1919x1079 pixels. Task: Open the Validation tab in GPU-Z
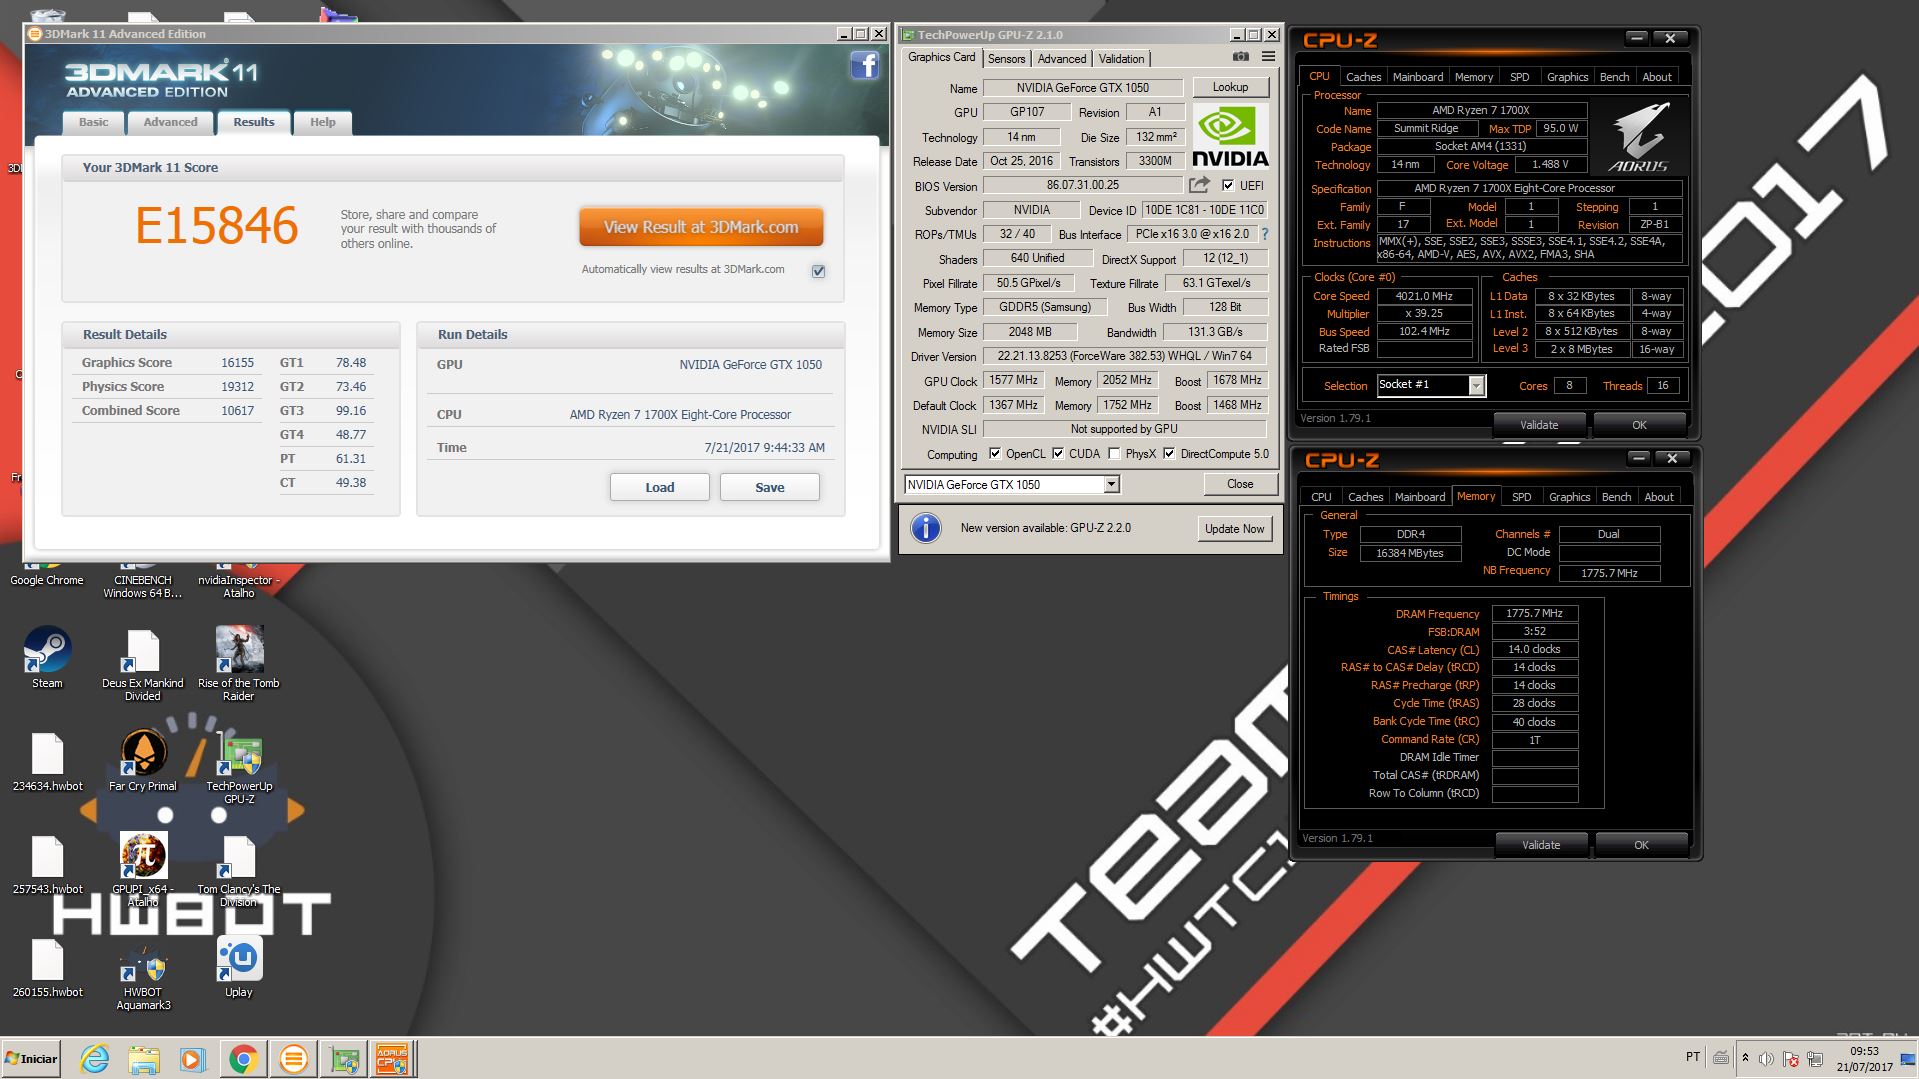pos(1121,59)
